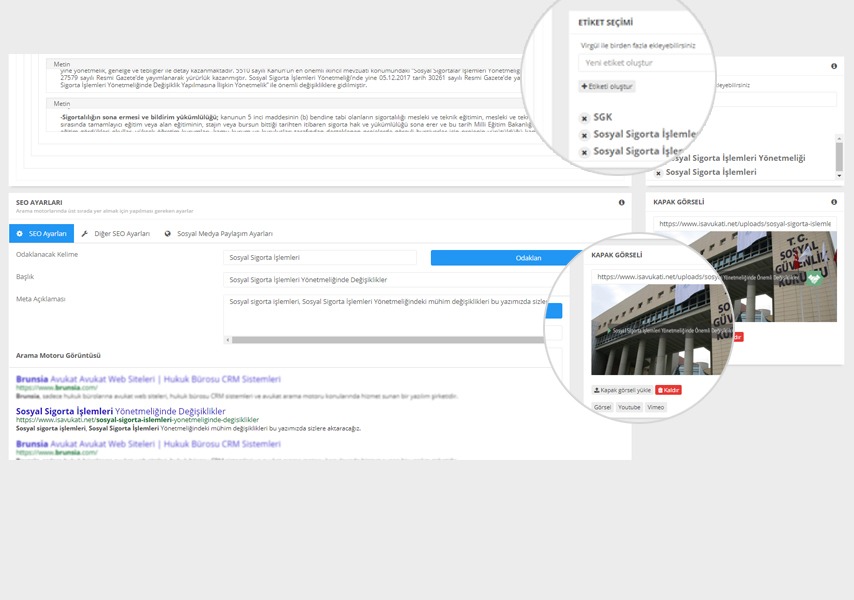Click the info icon in the SEO Ayarları header
Viewport: 854px width, 600px height.
pyautogui.click(x=621, y=203)
